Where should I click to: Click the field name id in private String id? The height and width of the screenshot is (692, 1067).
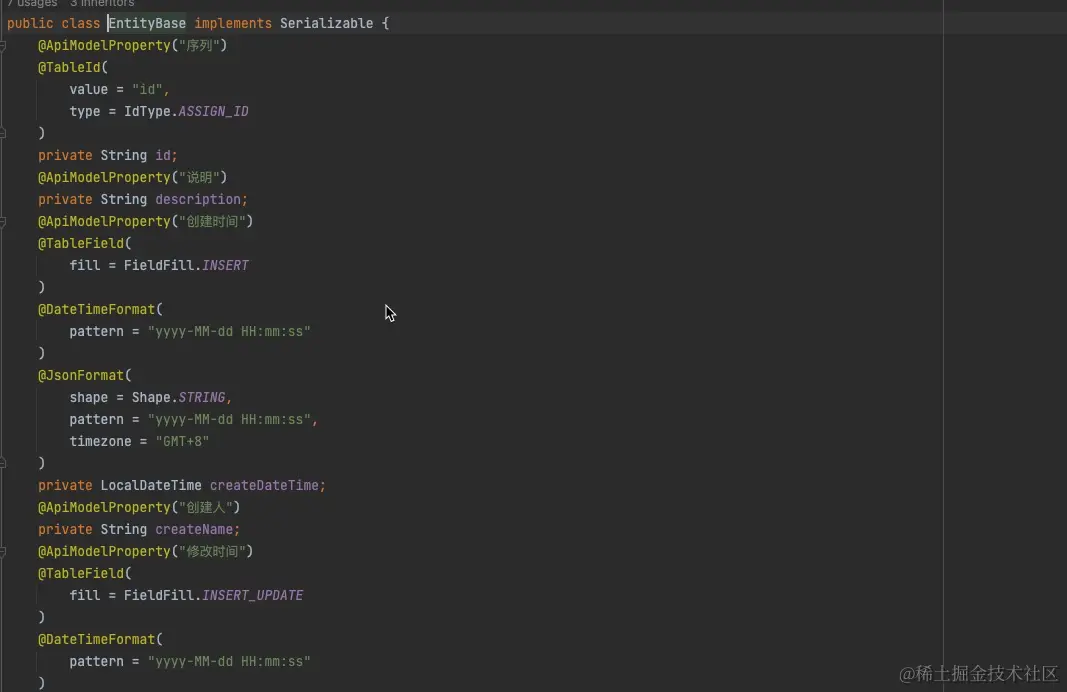pyautogui.click(x=163, y=155)
